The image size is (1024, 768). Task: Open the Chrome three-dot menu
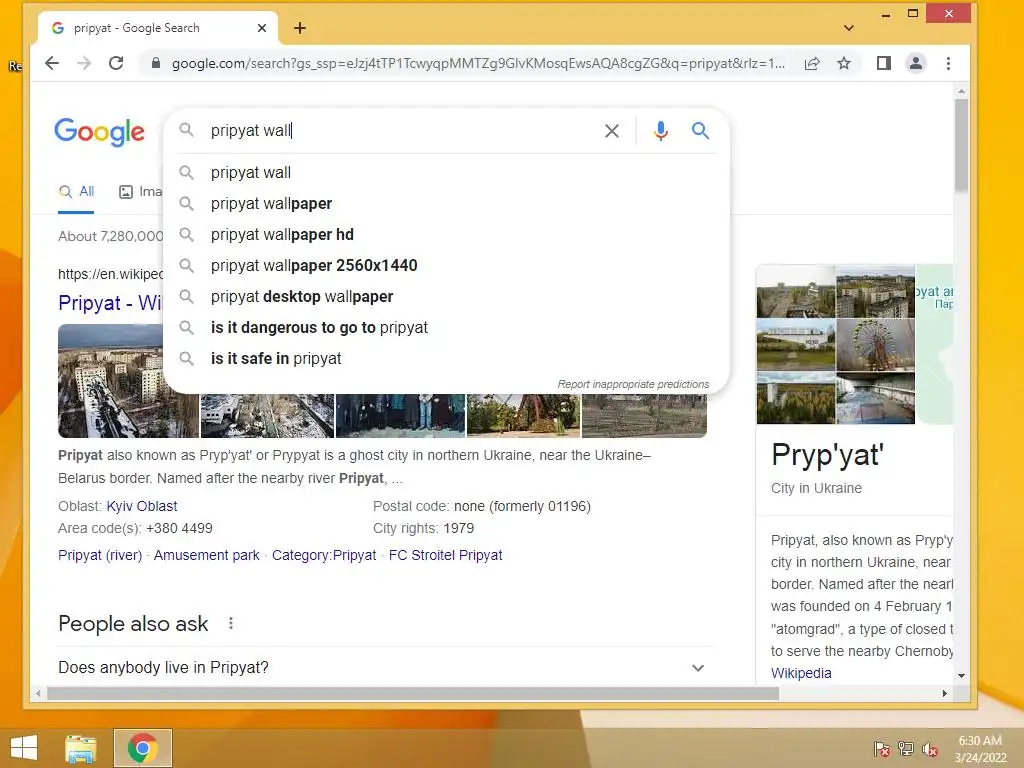point(948,63)
